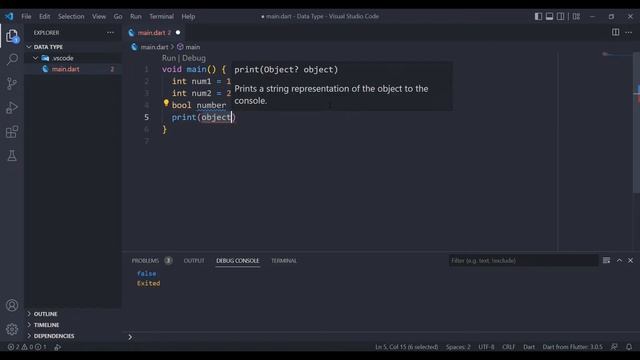Open the debug console view options icon
This screenshot has width=640, height=360.
click(606, 260)
